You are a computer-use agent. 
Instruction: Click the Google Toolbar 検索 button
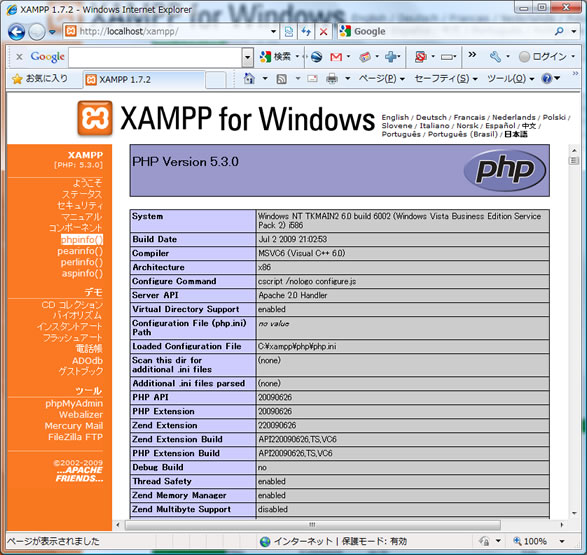pyautogui.click(x=275, y=57)
